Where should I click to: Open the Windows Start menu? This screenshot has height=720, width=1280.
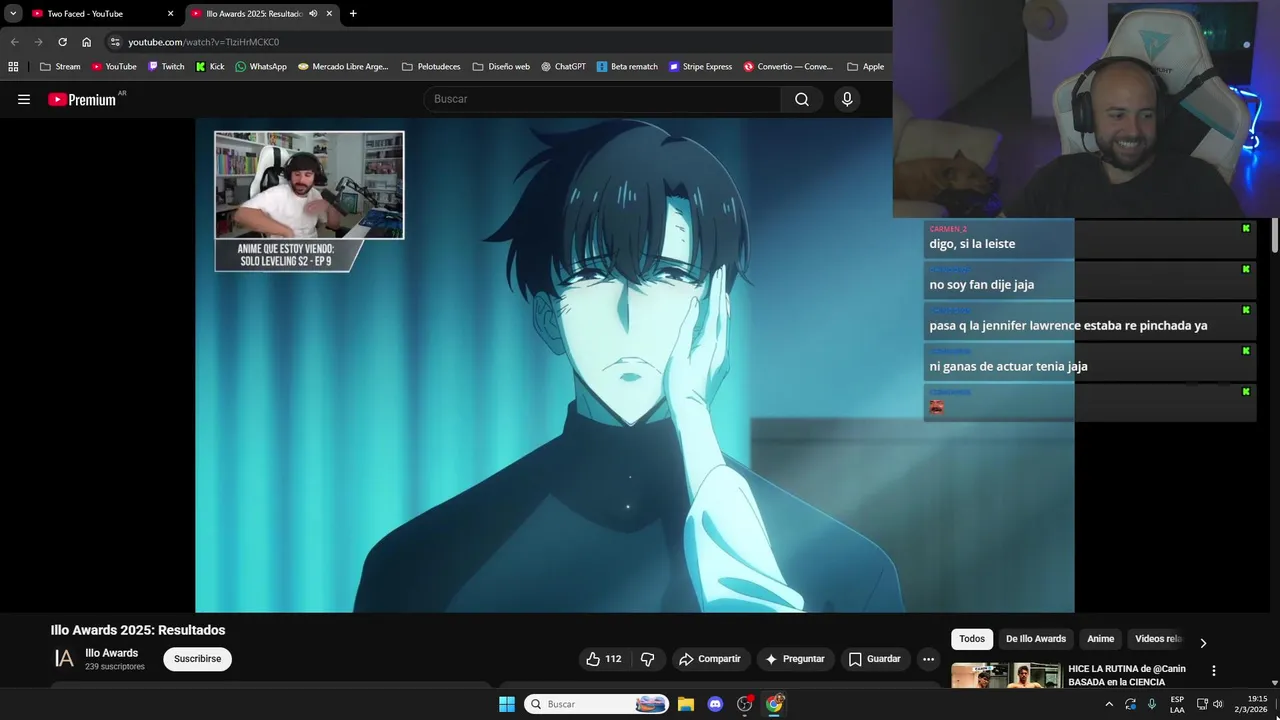pos(507,704)
